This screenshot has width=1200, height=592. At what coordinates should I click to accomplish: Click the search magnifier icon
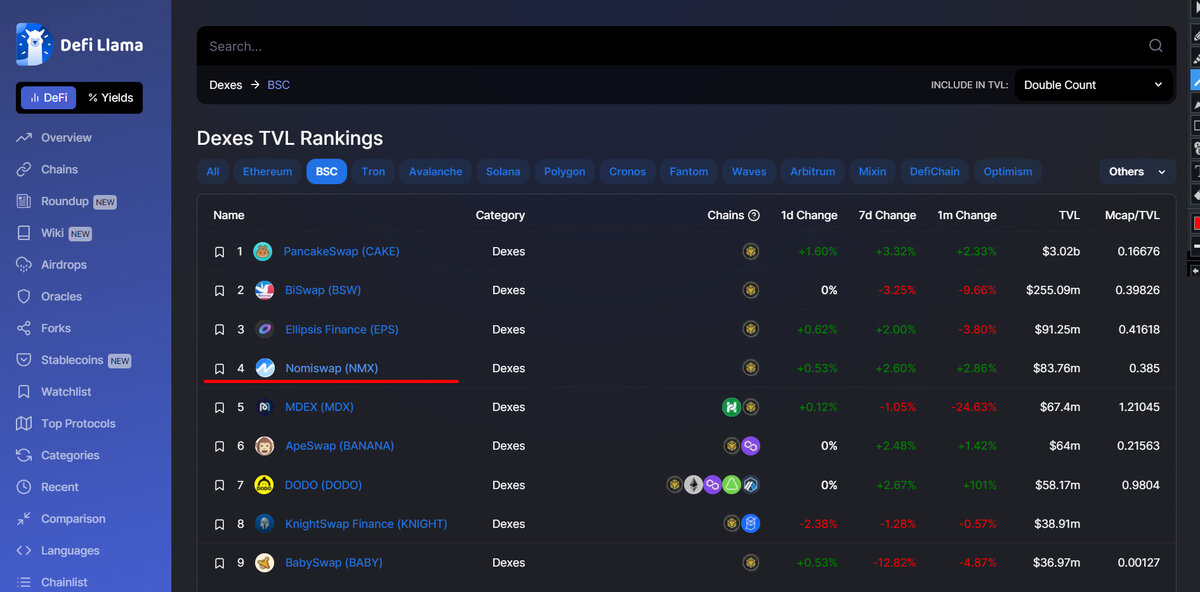[1155, 46]
